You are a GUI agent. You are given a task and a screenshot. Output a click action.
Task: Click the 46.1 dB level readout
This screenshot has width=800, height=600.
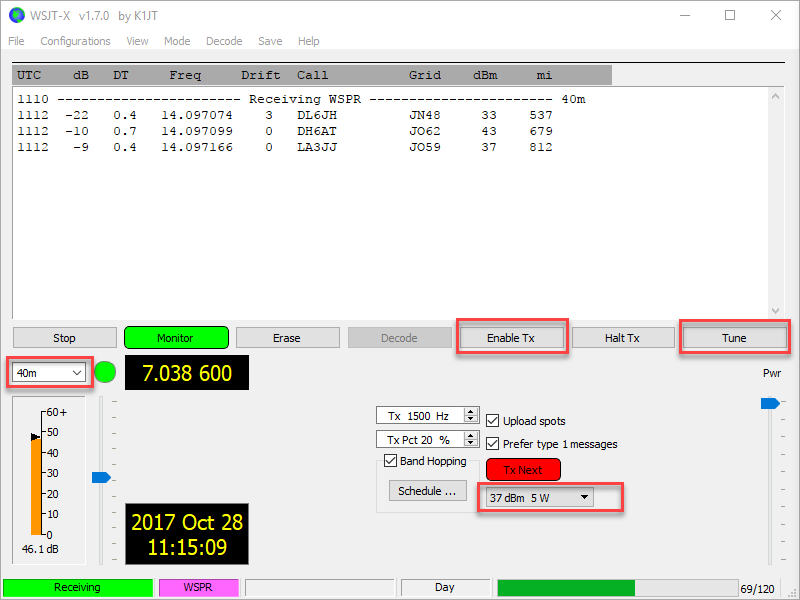click(40, 549)
